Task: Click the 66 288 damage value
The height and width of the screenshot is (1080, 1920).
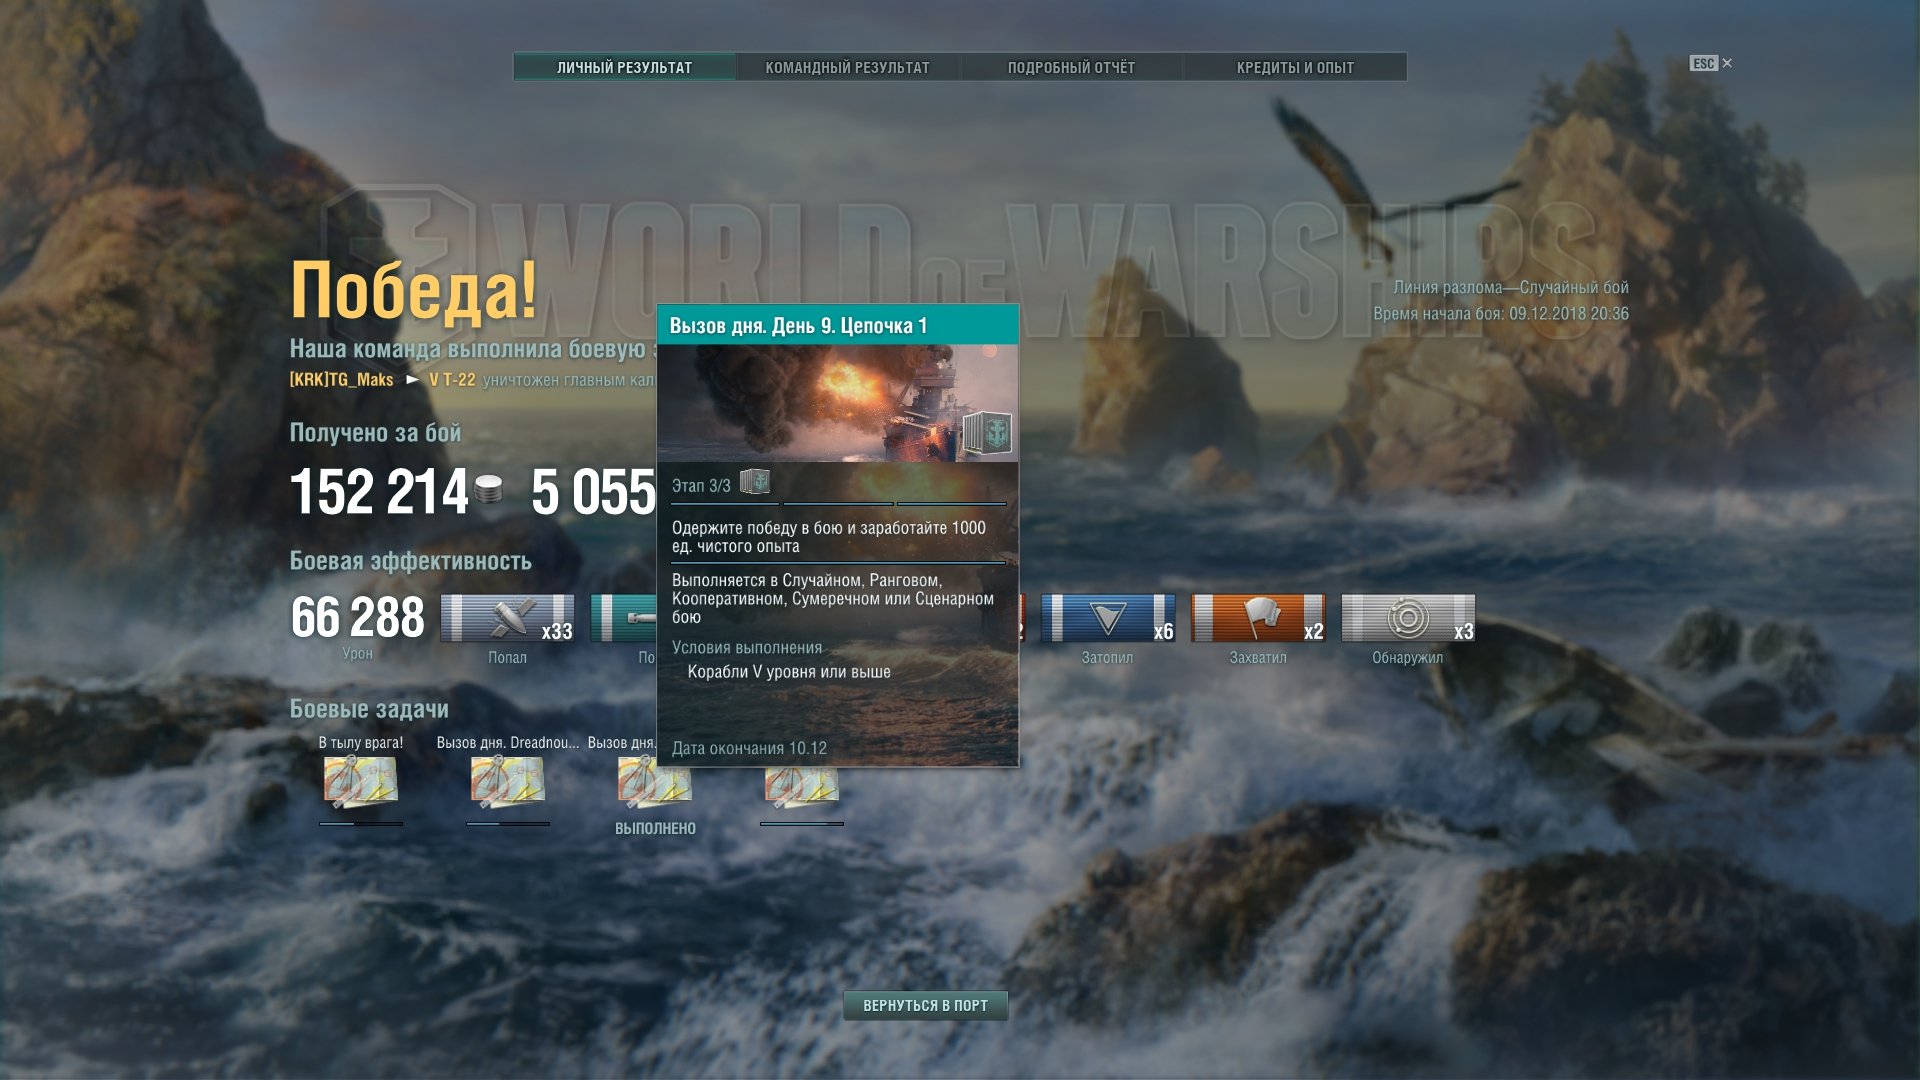Action: tap(358, 617)
